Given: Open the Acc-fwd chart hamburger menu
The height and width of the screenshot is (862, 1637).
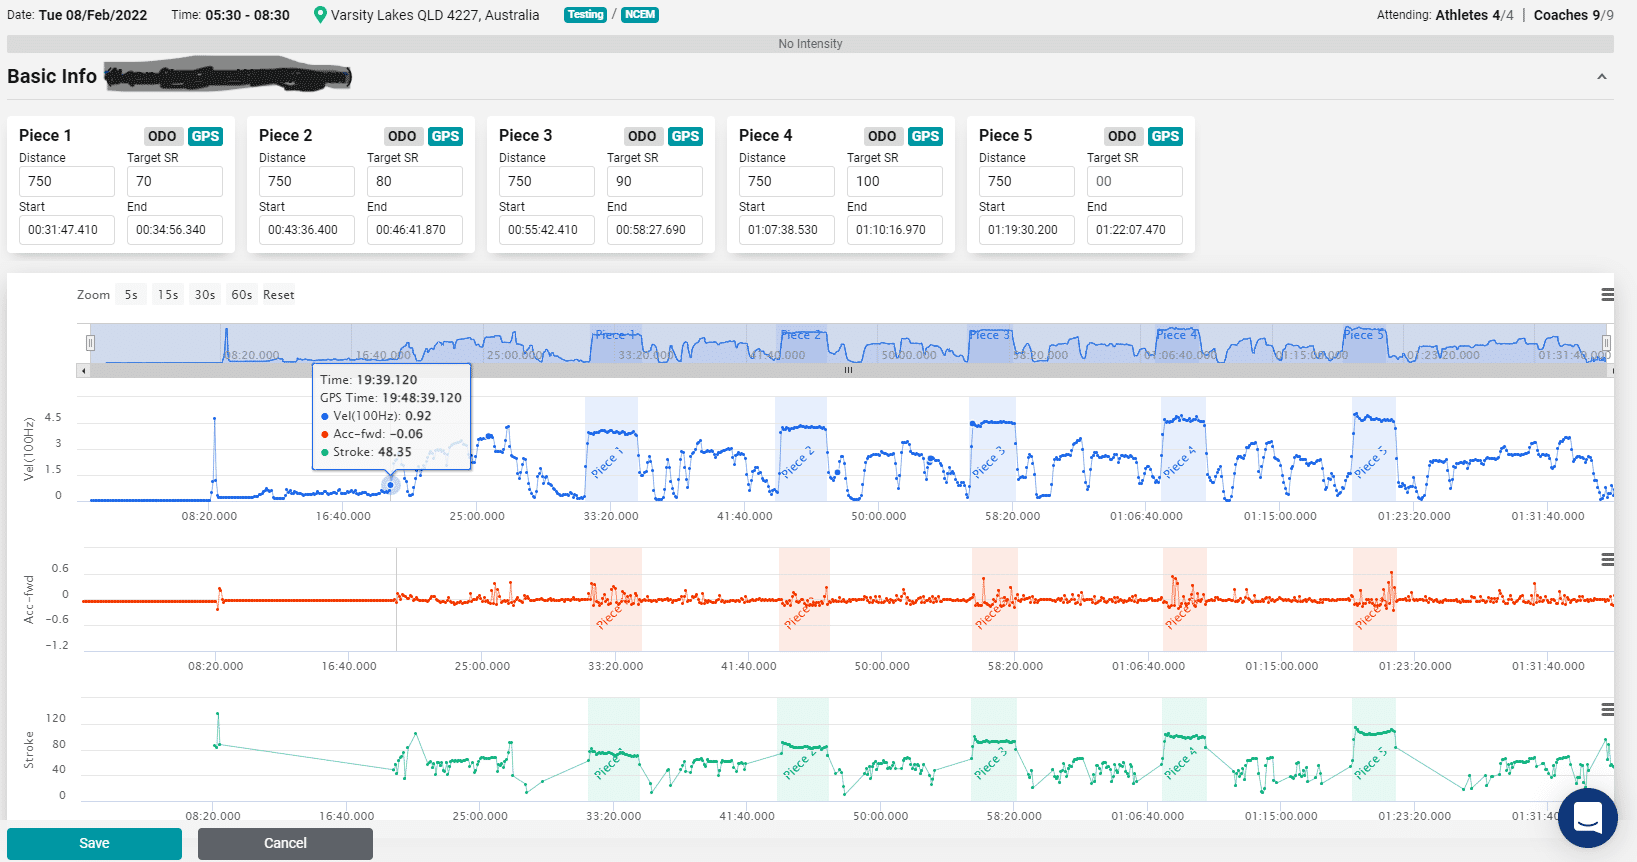Looking at the screenshot, I should (1607, 560).
